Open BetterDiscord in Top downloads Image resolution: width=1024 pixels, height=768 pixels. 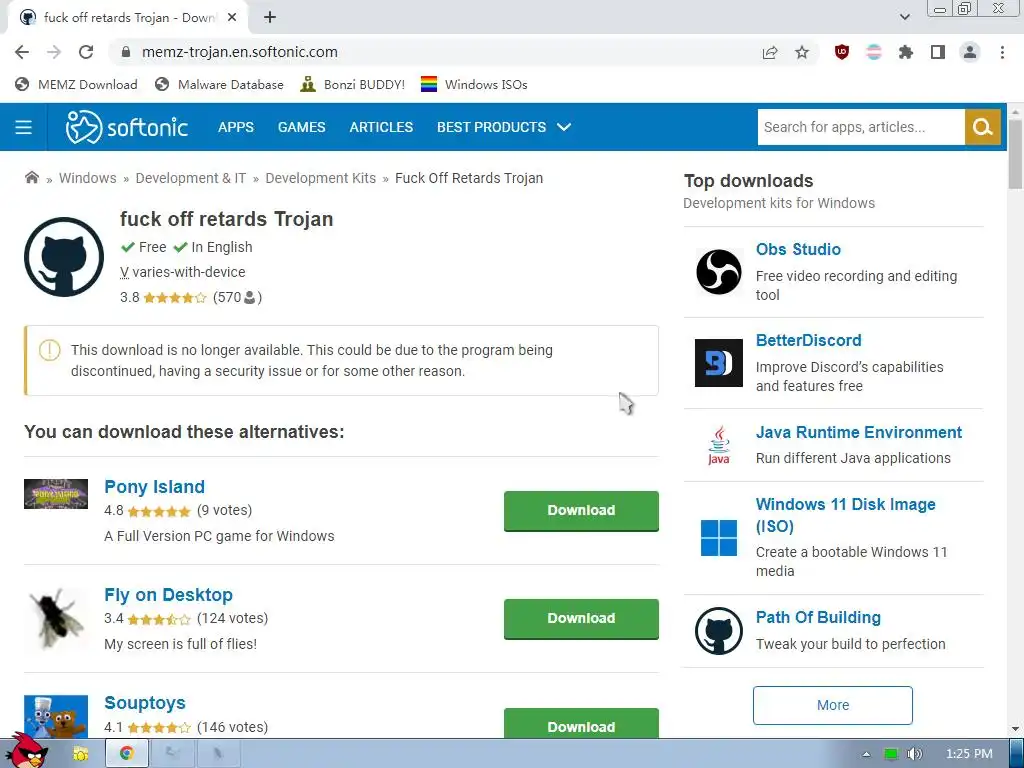pos(808,340)
